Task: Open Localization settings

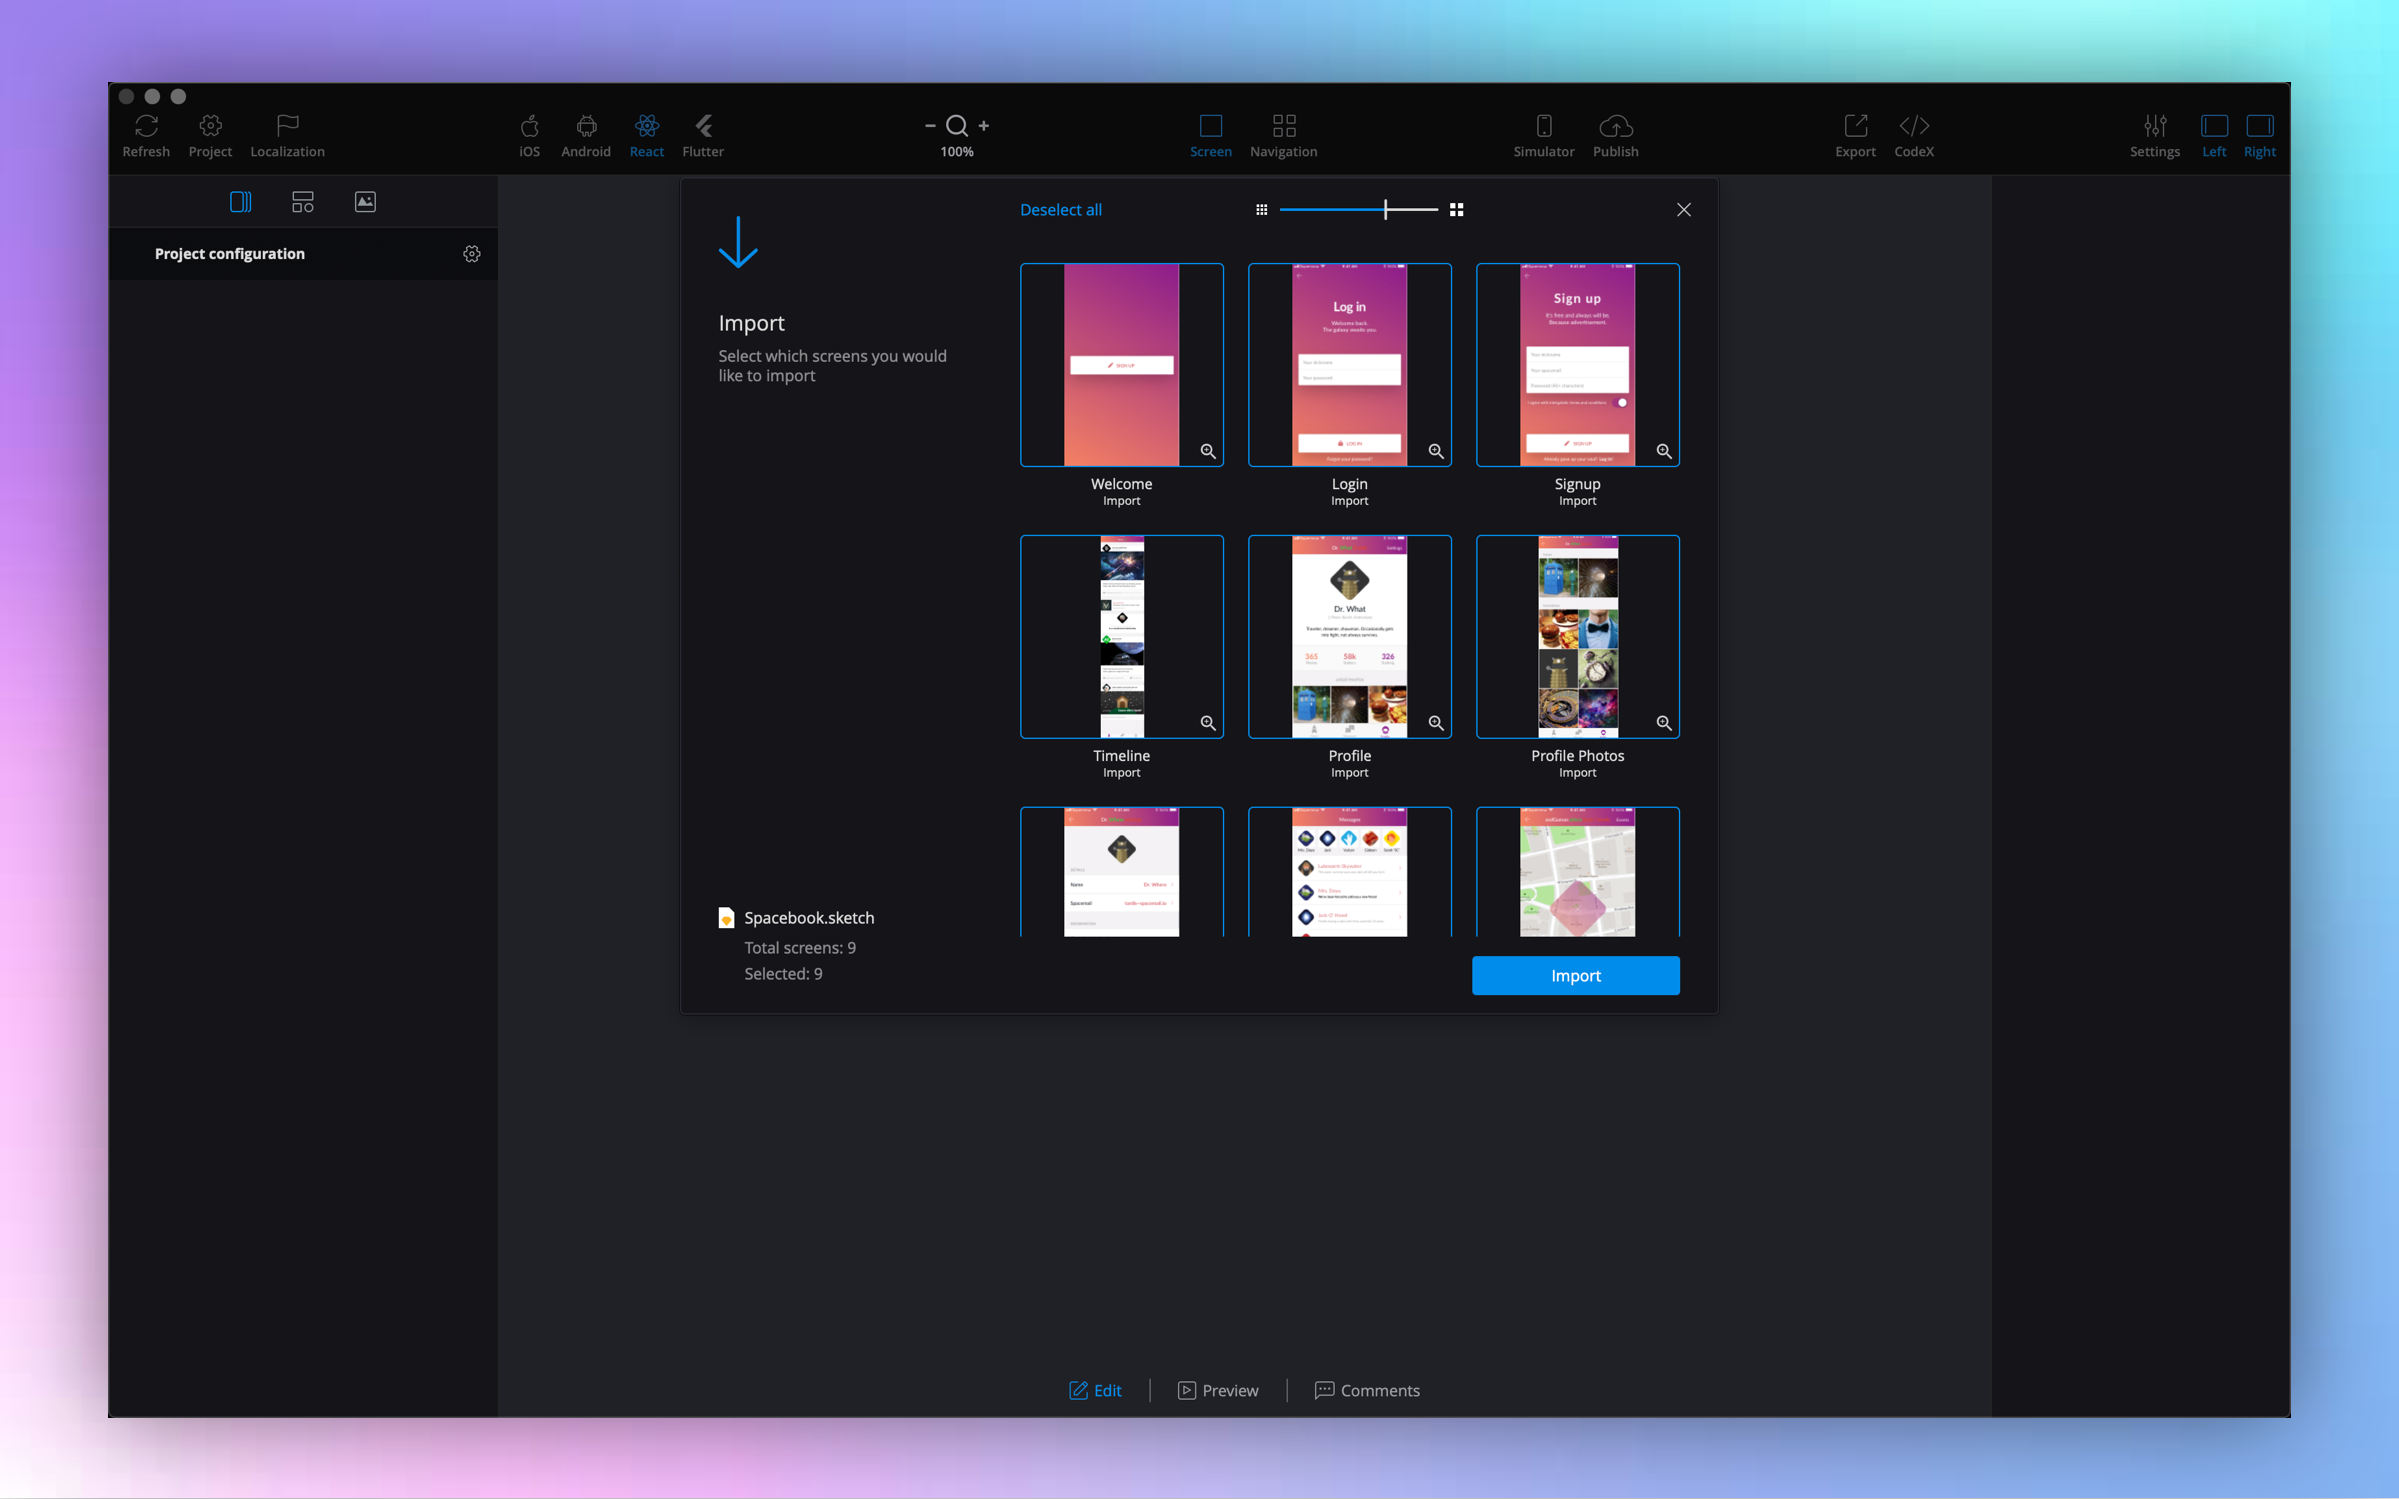Action: (x=287, y=127)
